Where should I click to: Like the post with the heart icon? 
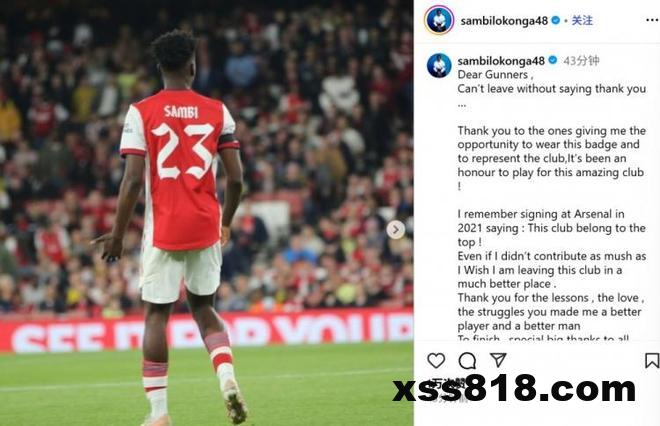(x=436, y=361)
